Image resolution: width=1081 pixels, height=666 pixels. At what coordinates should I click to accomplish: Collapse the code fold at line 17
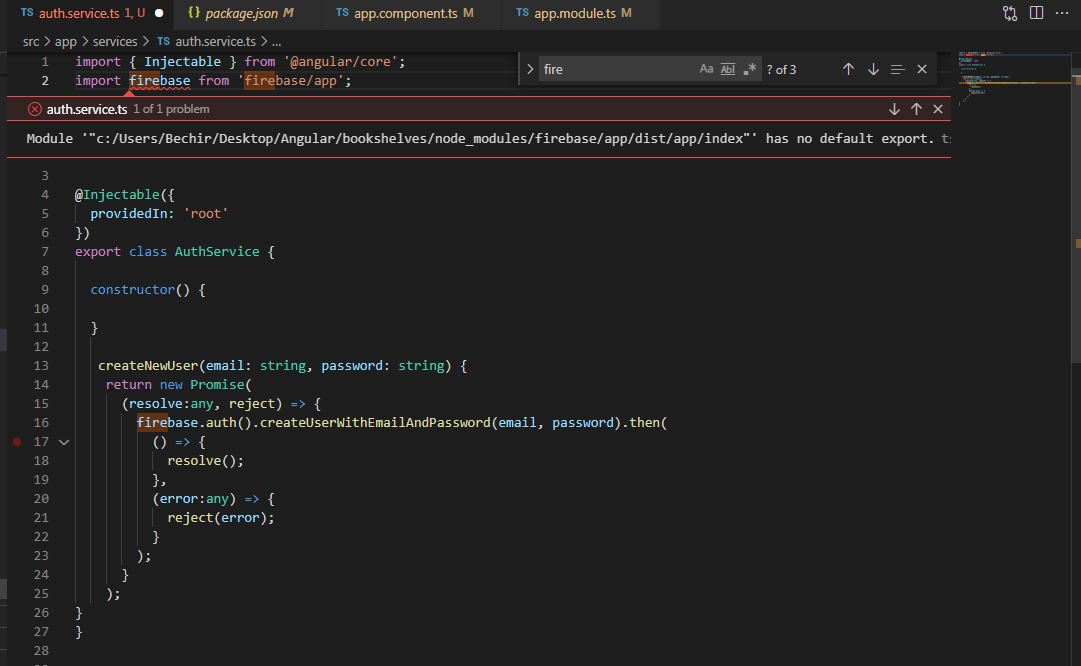click(x=64, y=442)
